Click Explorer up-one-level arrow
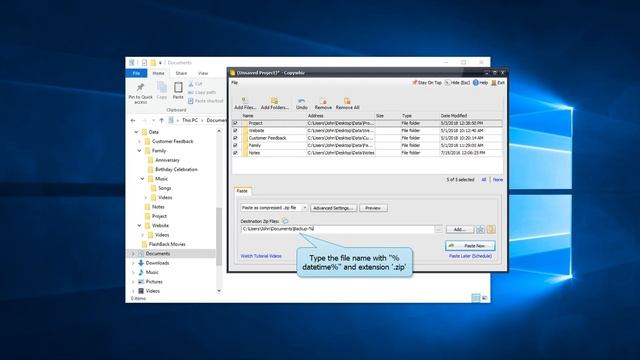Image resolution: width=640 pixels, height=360 pixels. (x=162, y=120)
